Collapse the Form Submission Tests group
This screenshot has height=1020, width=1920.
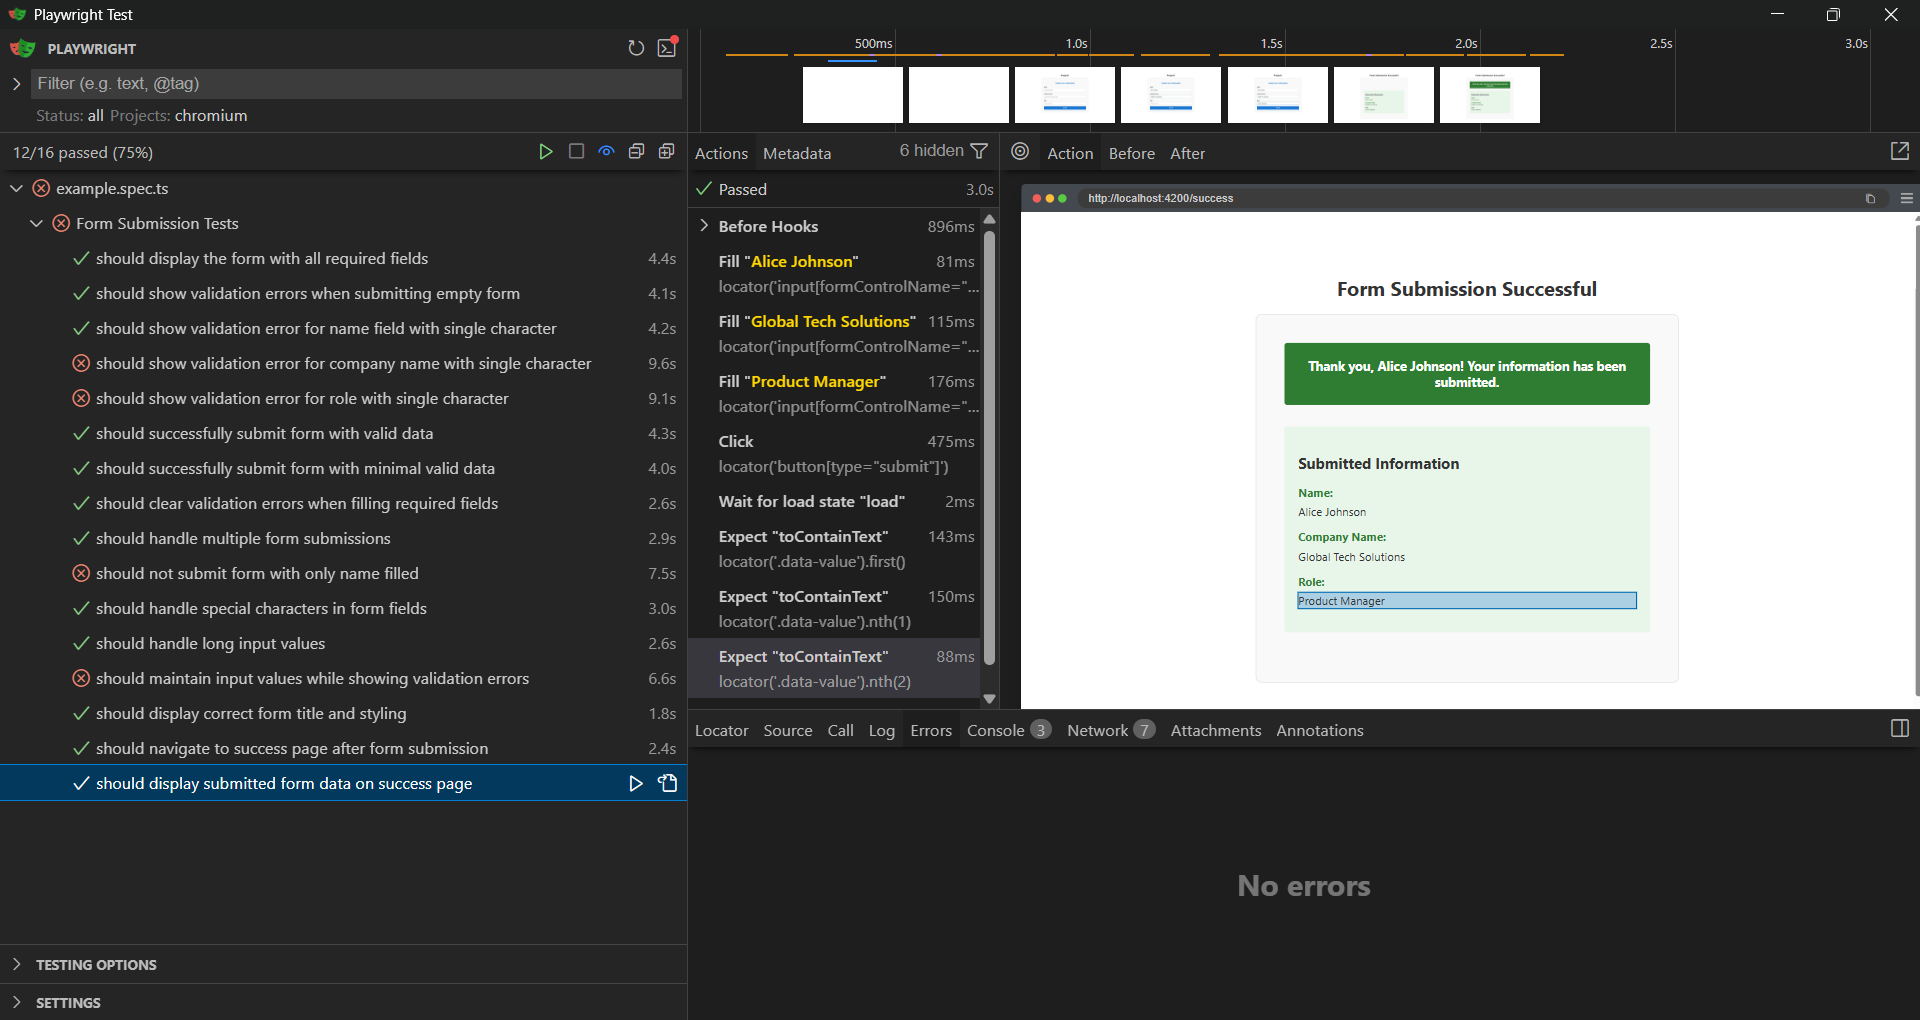coord(37,224)
